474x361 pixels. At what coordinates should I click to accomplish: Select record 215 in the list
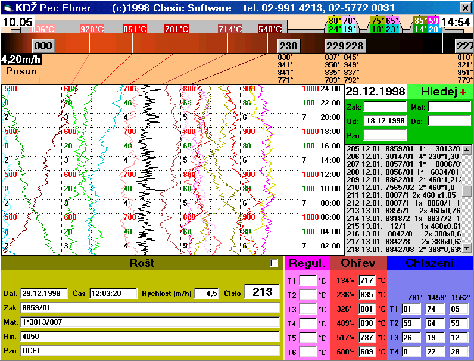coord(404,226)
